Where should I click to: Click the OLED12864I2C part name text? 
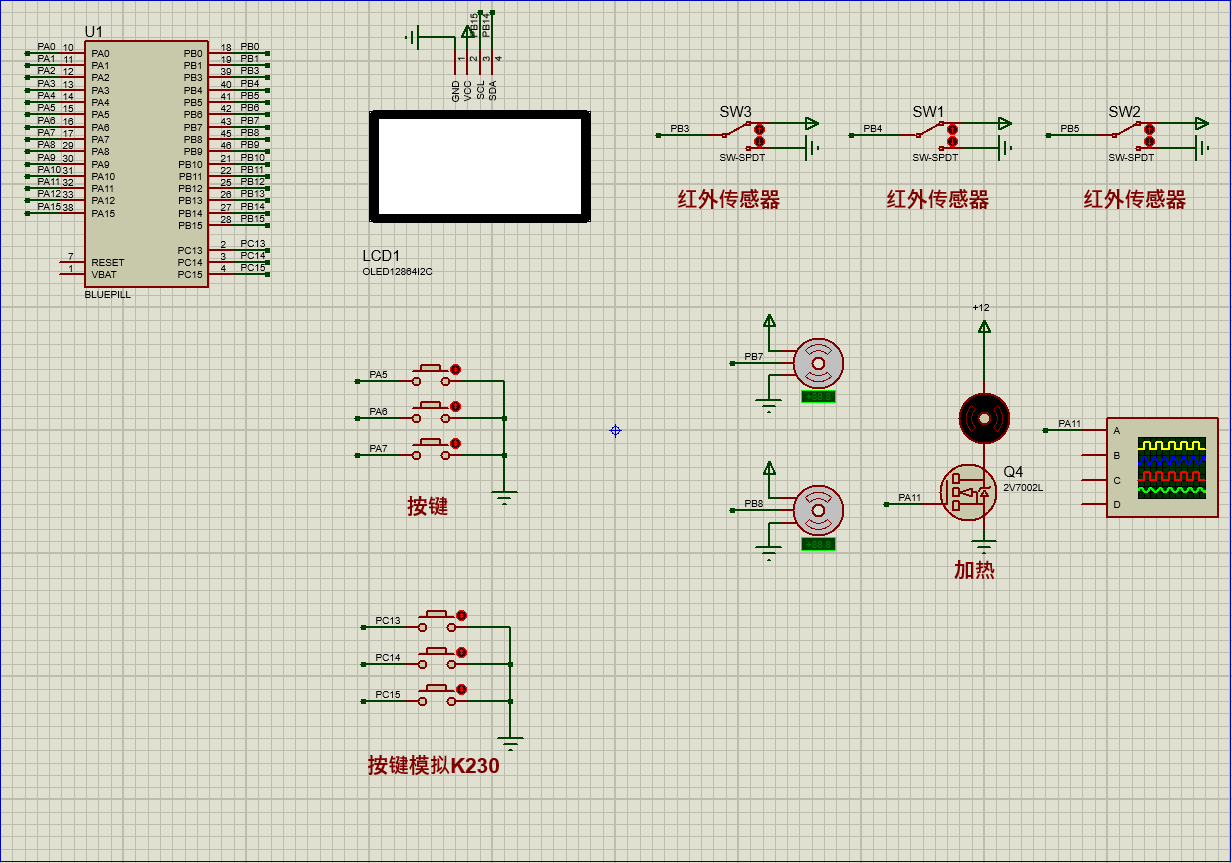pyautogui.click(x=397, y=272)
